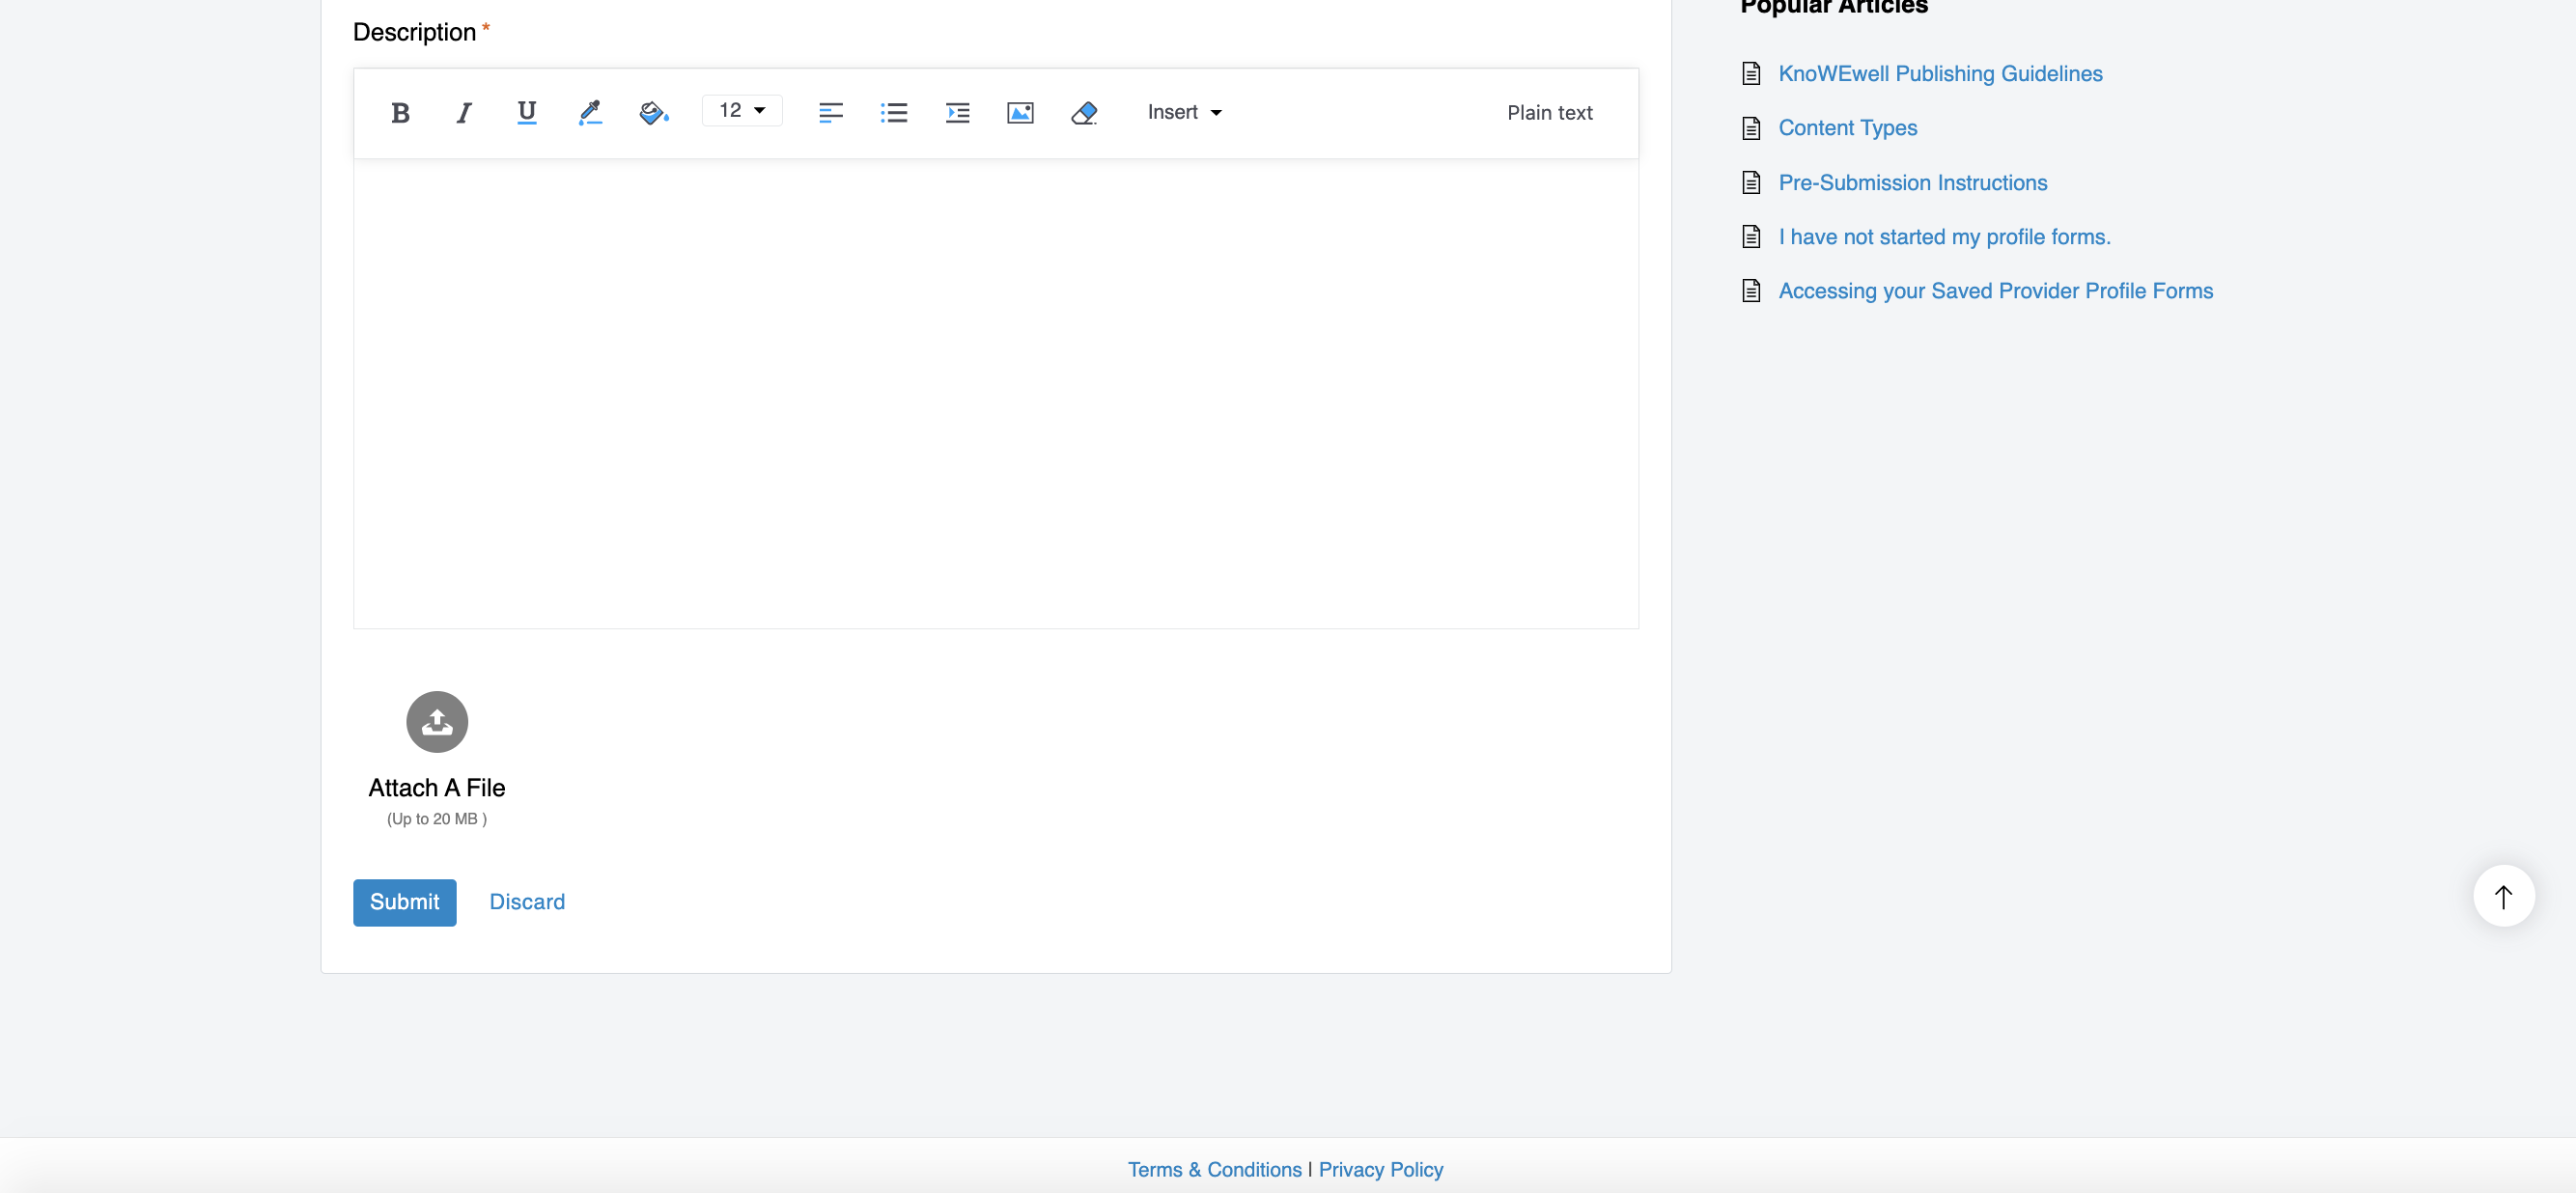The height and width of the screenshot is (1193, 2576).
Task: Open the font color picker
Action: point(590,113)
